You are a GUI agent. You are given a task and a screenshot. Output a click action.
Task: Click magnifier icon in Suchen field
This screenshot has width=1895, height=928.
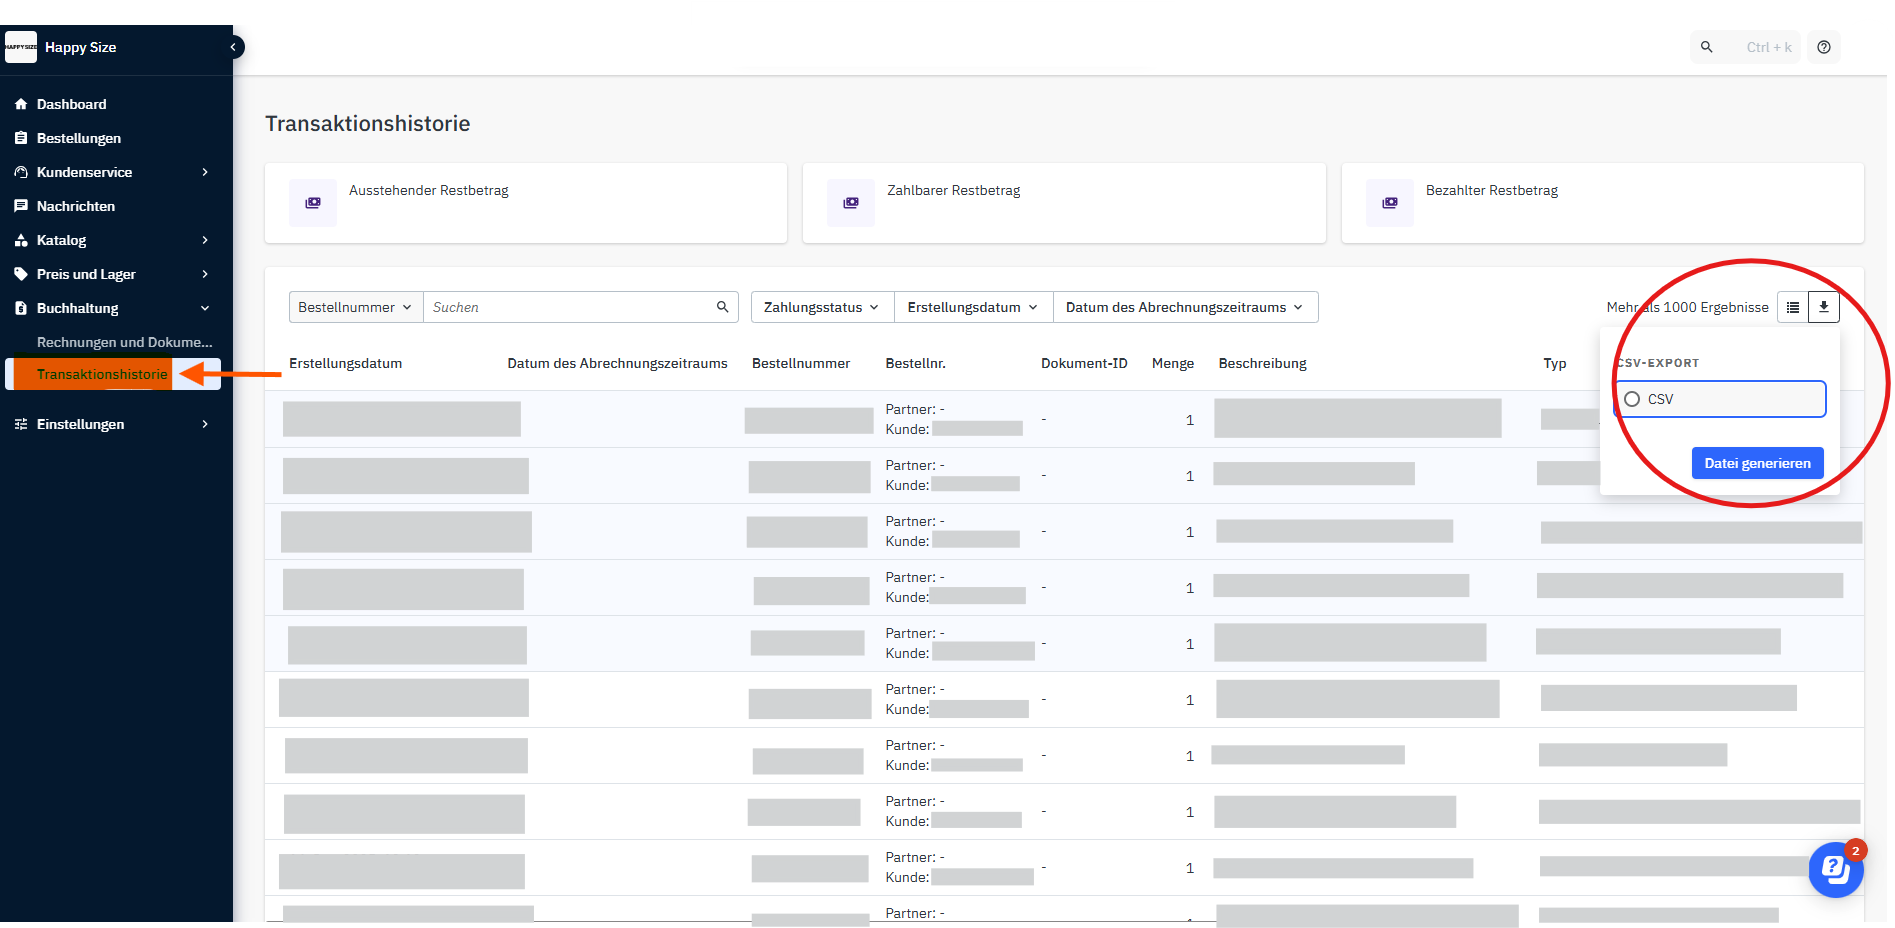[x=722, y=307]
